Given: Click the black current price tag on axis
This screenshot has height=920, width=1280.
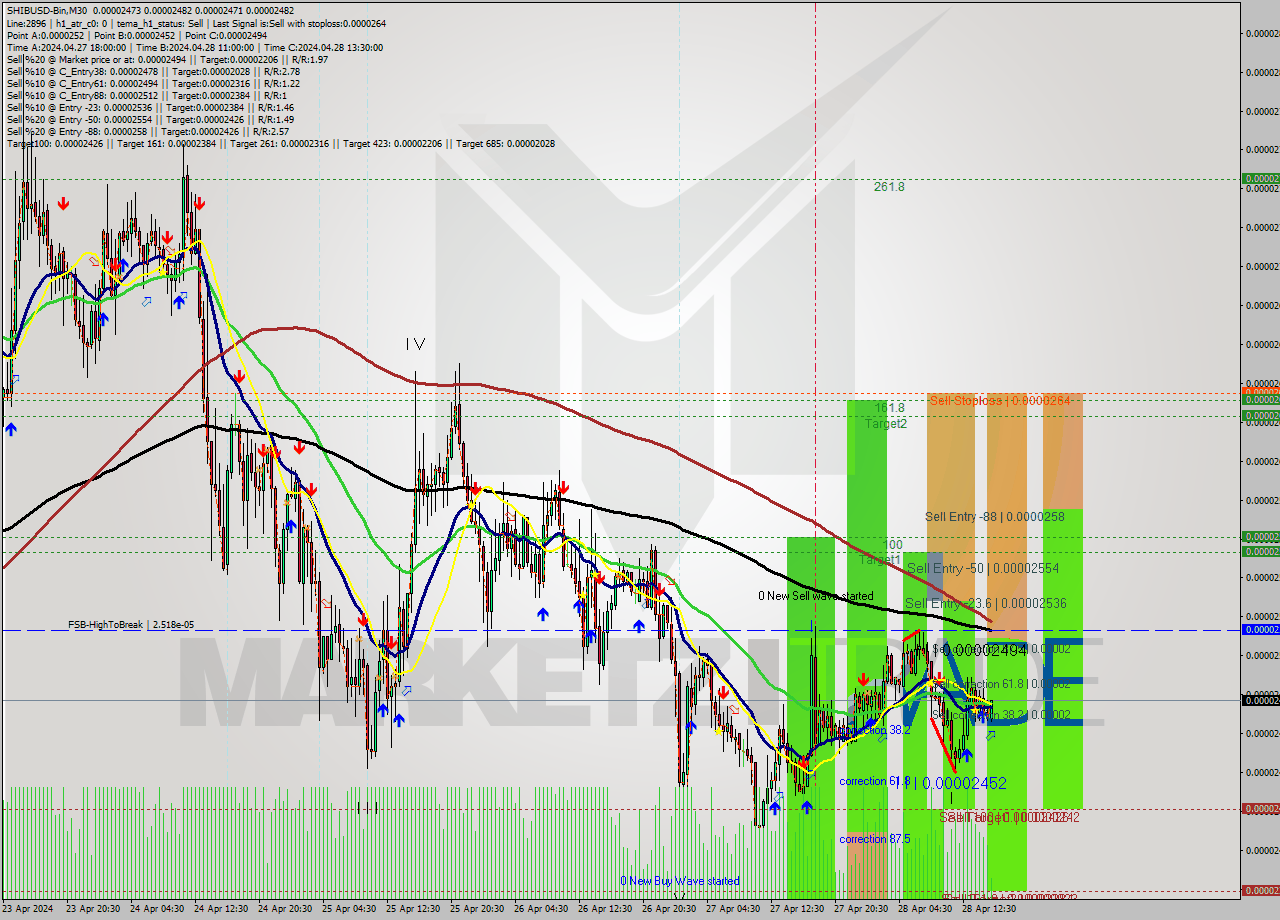Looking at the screenshot, I should [x=1260, y=700].
